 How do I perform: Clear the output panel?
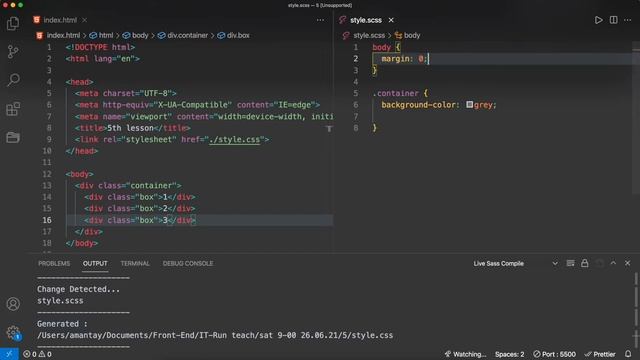pos(570,263)
